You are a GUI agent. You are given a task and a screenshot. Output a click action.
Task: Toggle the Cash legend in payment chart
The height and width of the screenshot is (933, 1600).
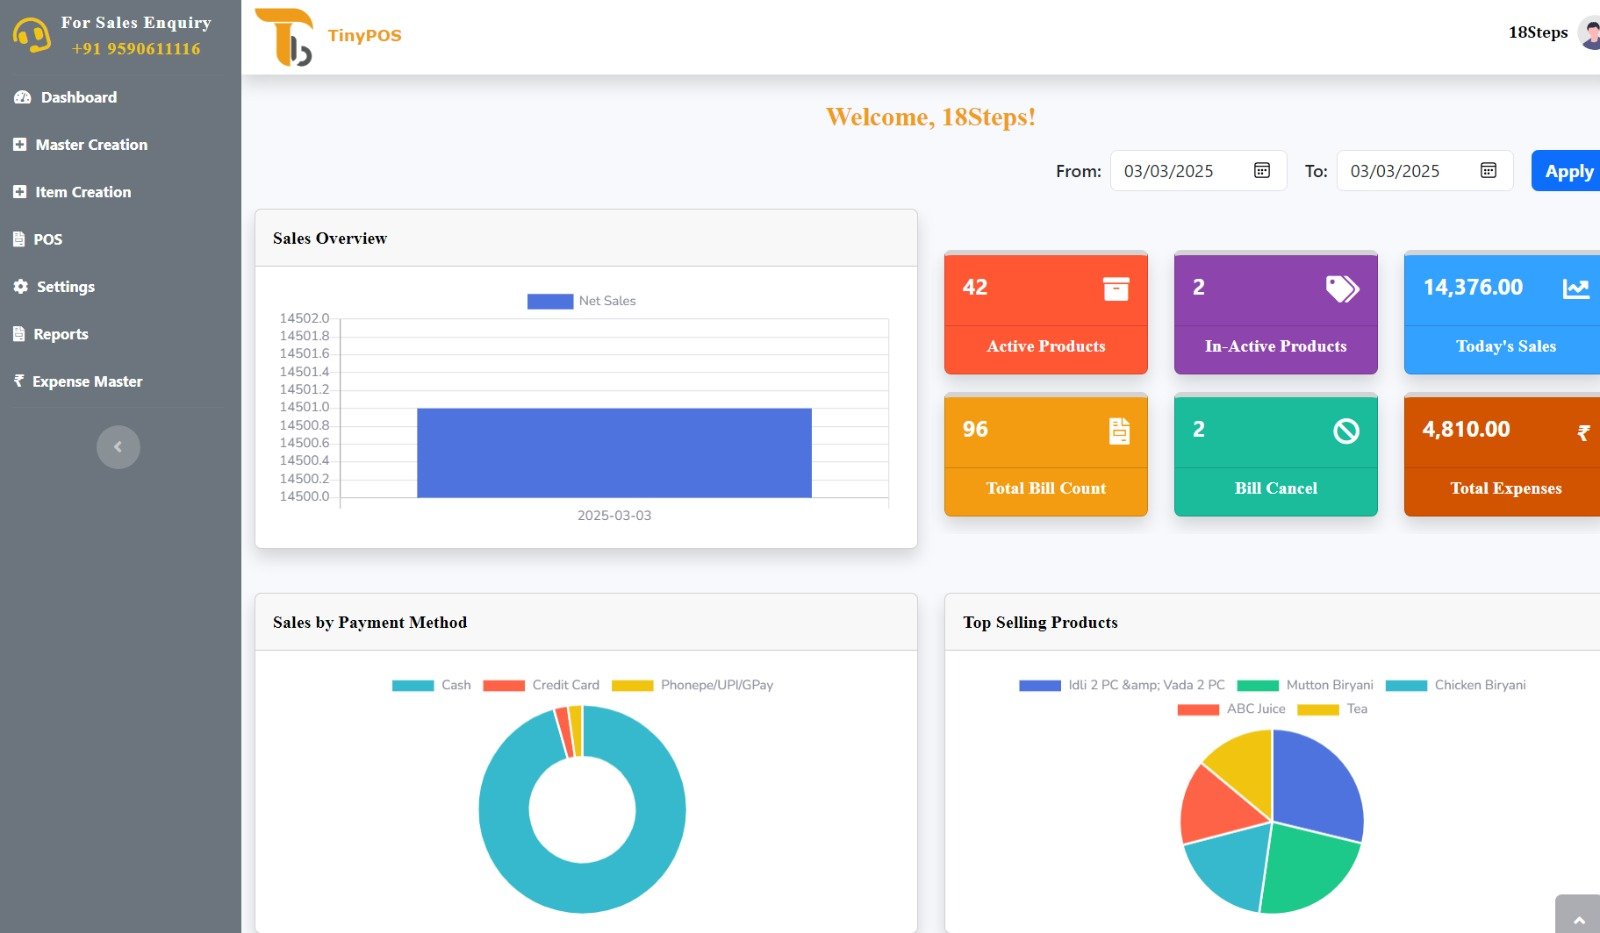(431, 685)
